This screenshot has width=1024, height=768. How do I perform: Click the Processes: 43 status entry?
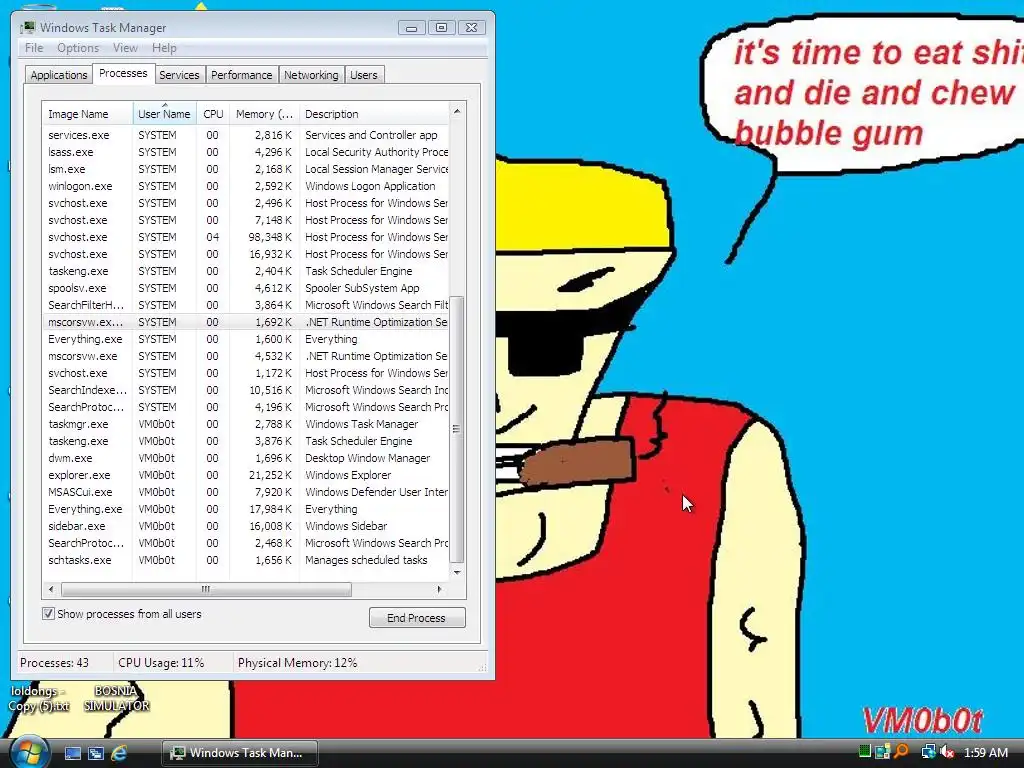tap(55, 663)
